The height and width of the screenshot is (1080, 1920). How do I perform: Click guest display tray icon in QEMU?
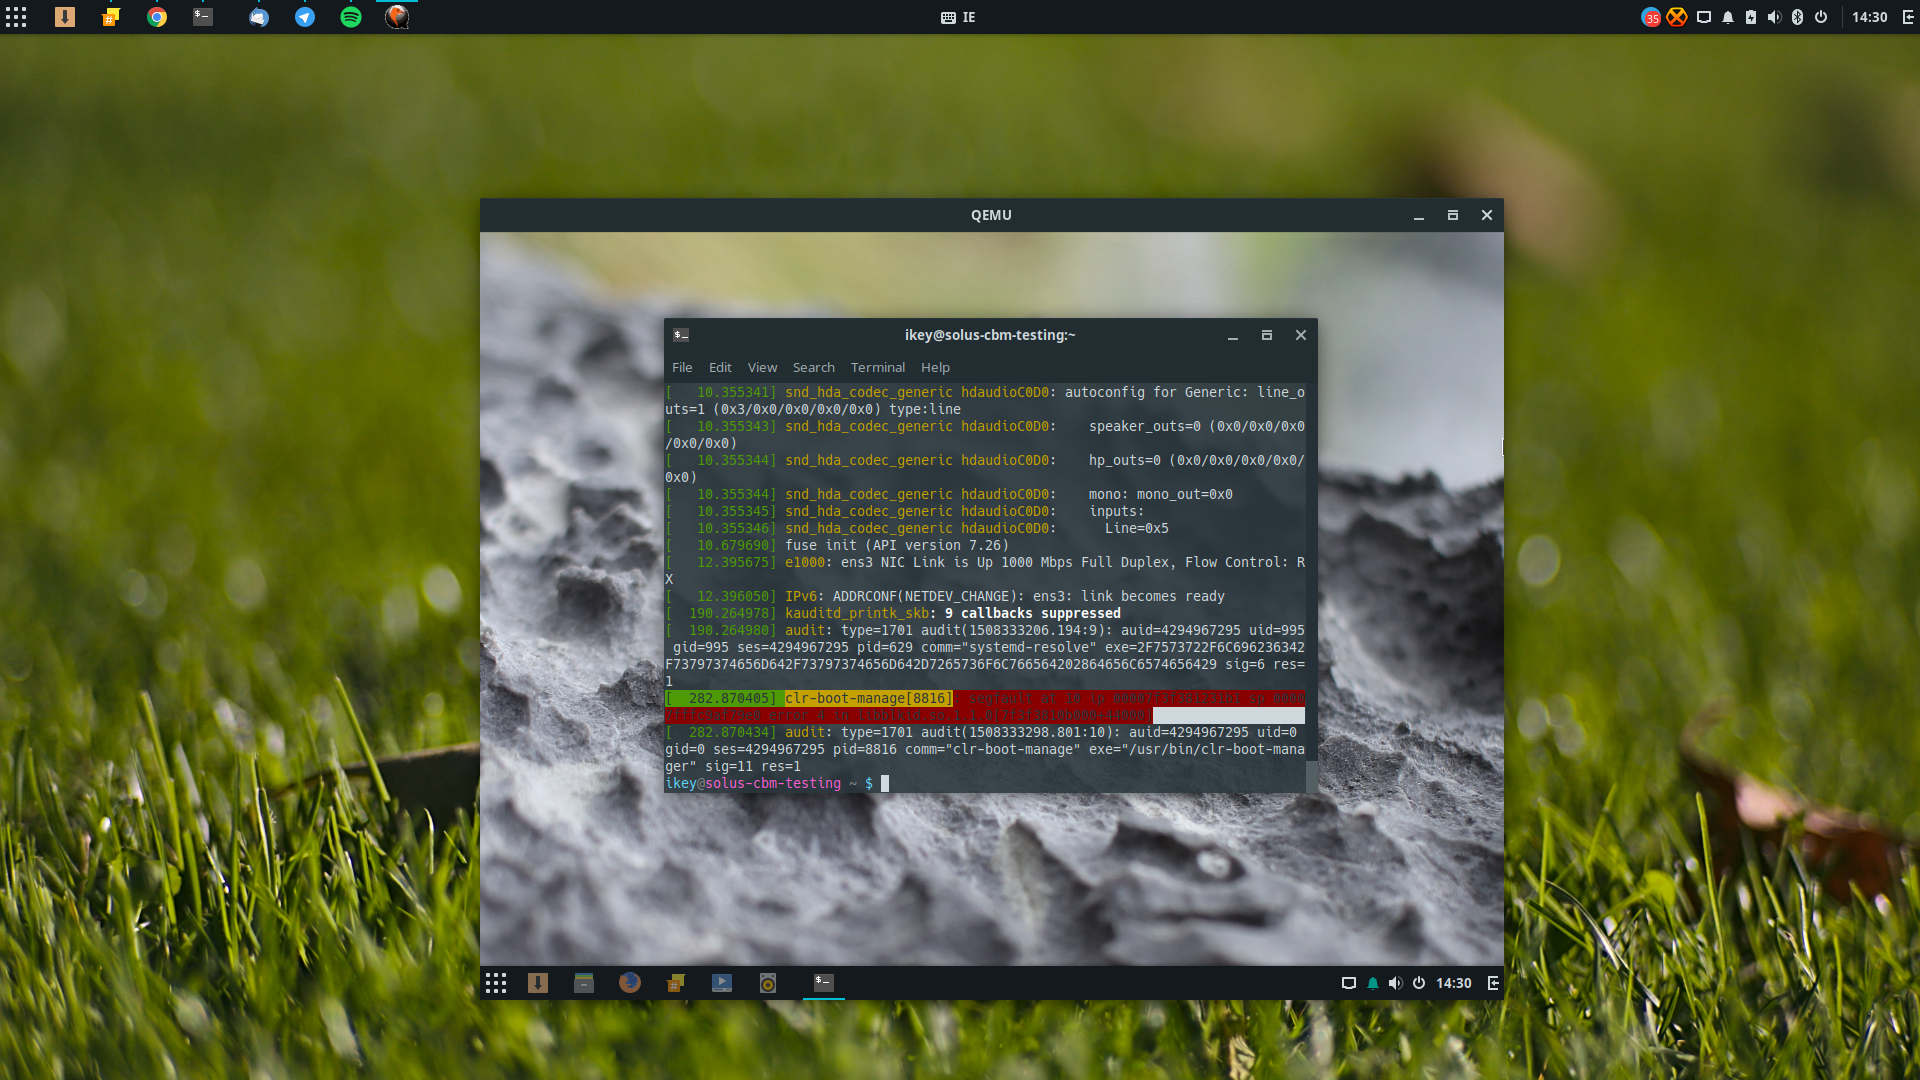(x=1349, y=983)
